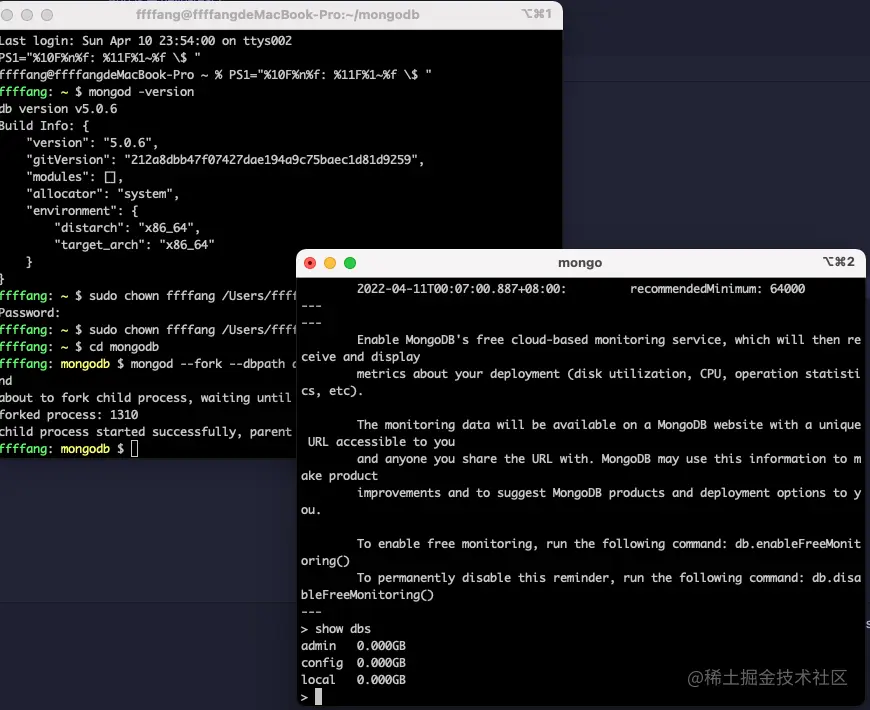870x710 pixels.
Task: Click the '"modules": [],' line
Action: pos(74,177)
